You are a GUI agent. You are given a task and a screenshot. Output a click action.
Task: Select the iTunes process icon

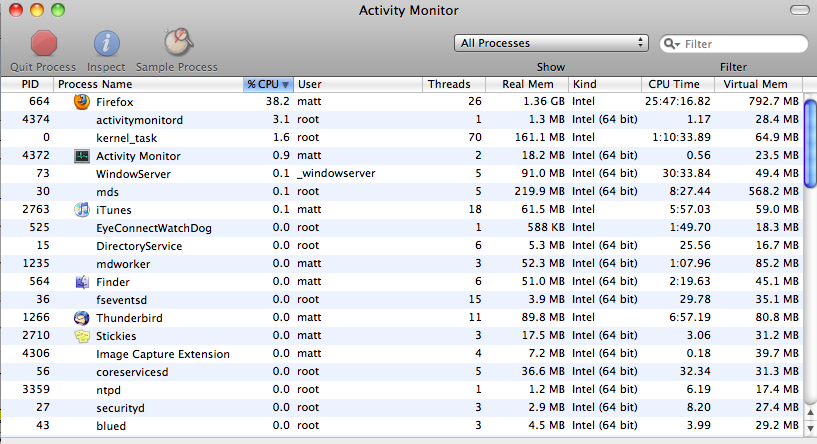click(82, 209)
